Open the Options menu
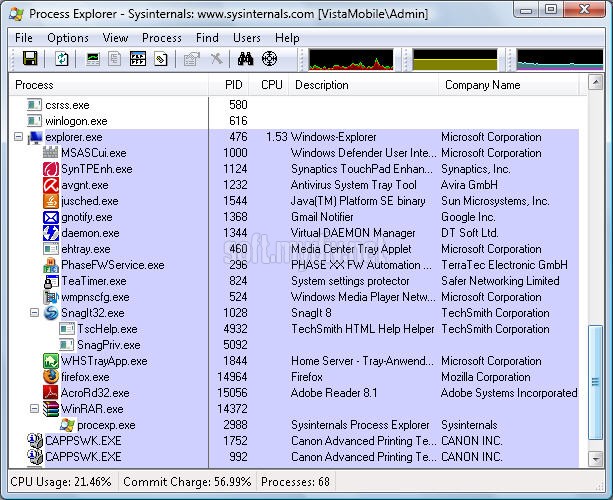 [x=68, y=38]
